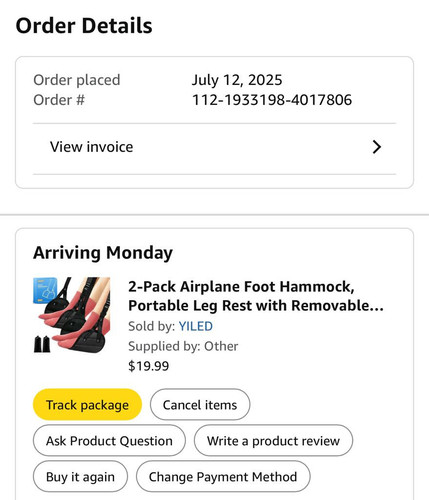Click the yellow Track package button
Viewport: 429px width, 500px height.
(x=87, y=405)
